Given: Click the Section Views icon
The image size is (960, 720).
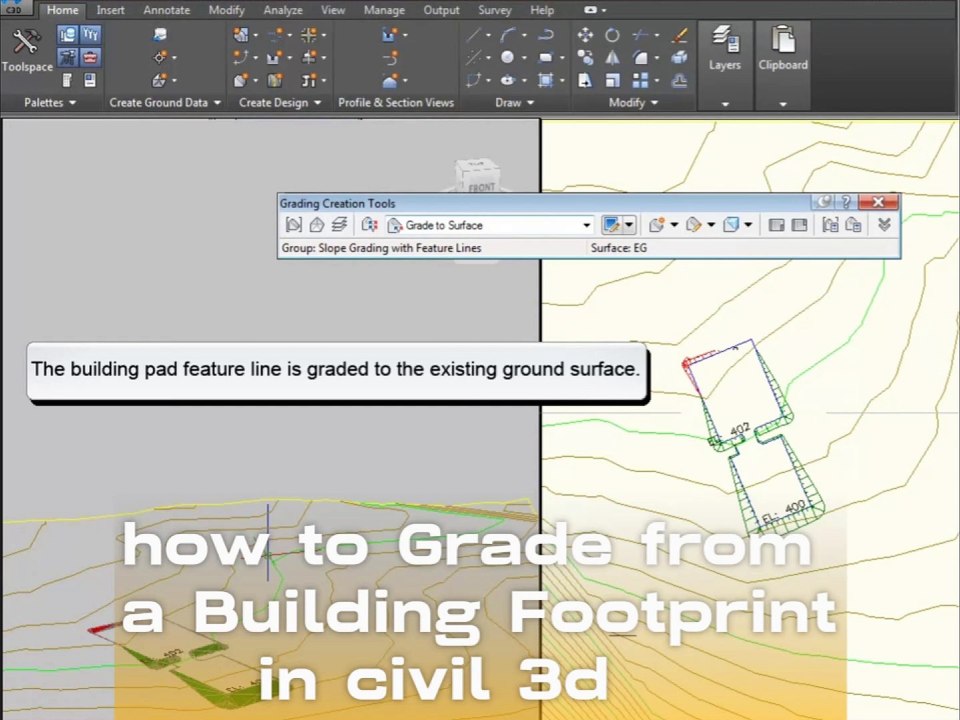Looking at the screenshot, I should click(390, 80).
